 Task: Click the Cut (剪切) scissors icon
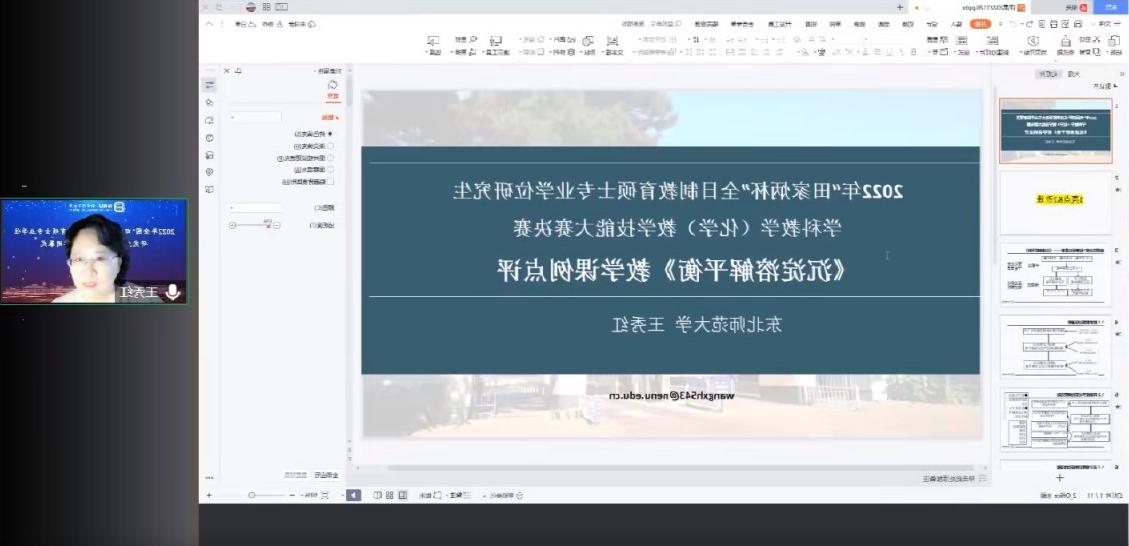[1097, 40]
